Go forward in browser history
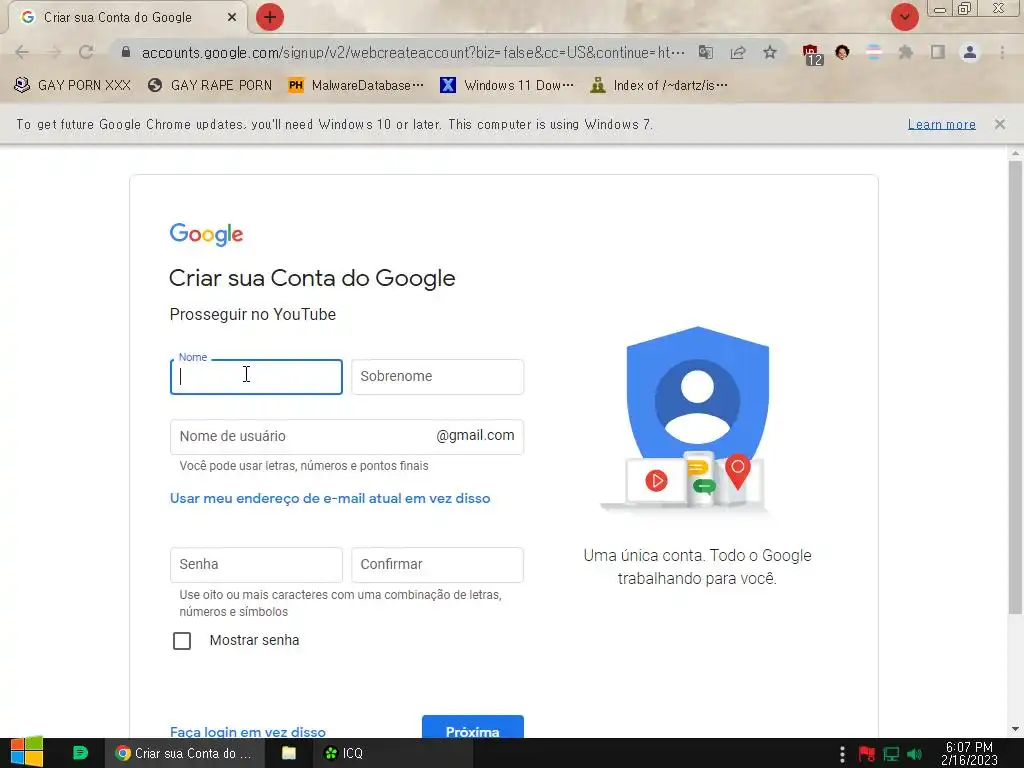Viewport: 1024px width, 768px height. click(x=54, y=52)
